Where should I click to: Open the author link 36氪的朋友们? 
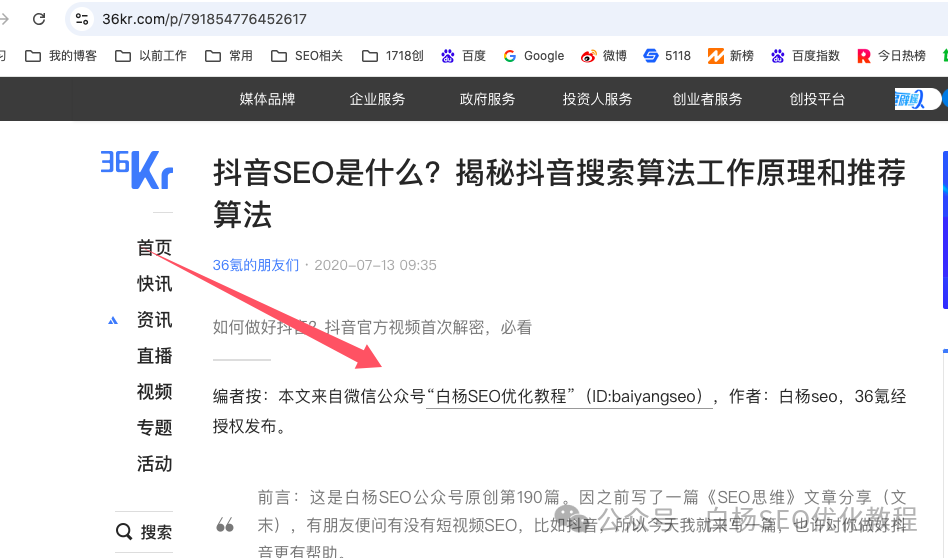pos(256,265)
